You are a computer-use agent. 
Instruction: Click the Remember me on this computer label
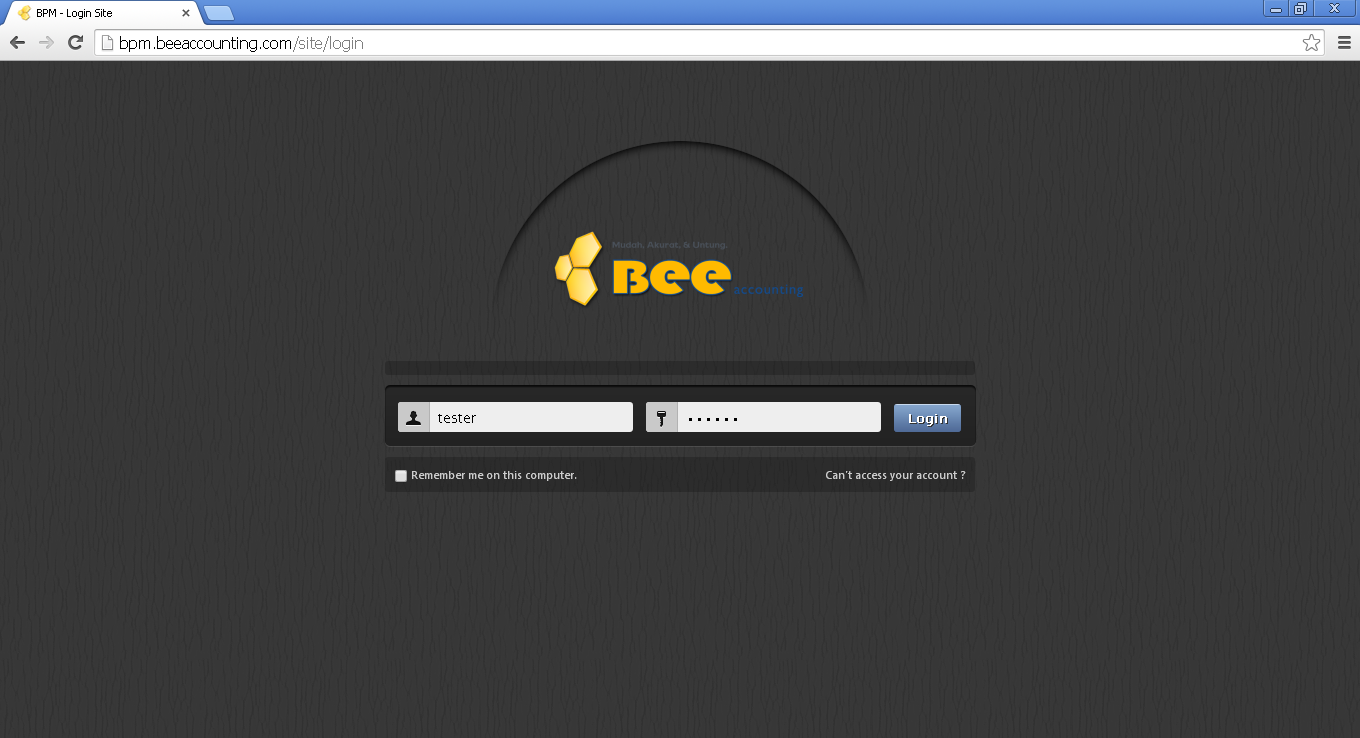coord(494,475)
